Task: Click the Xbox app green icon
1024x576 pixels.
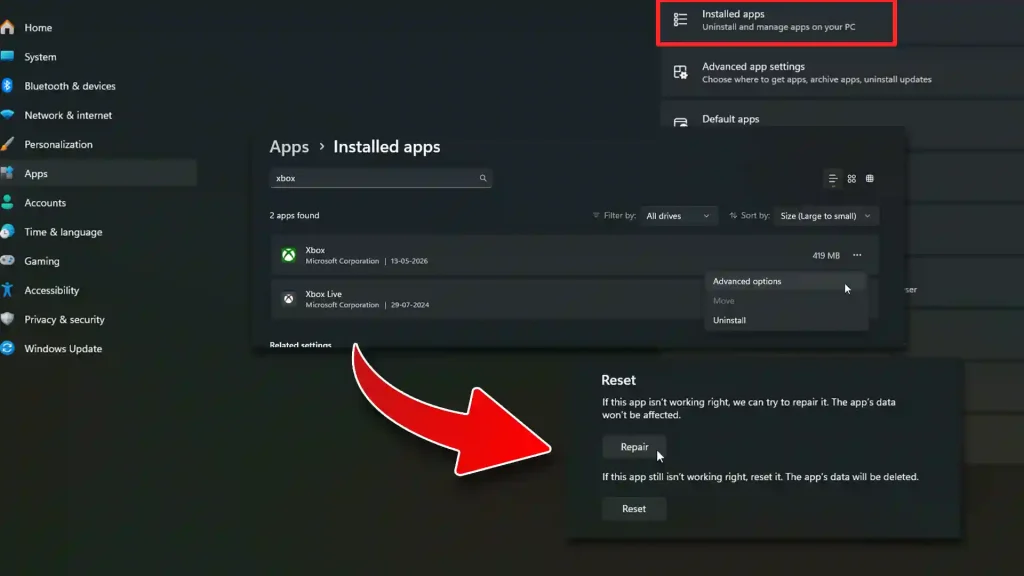Action: [288, 255]
